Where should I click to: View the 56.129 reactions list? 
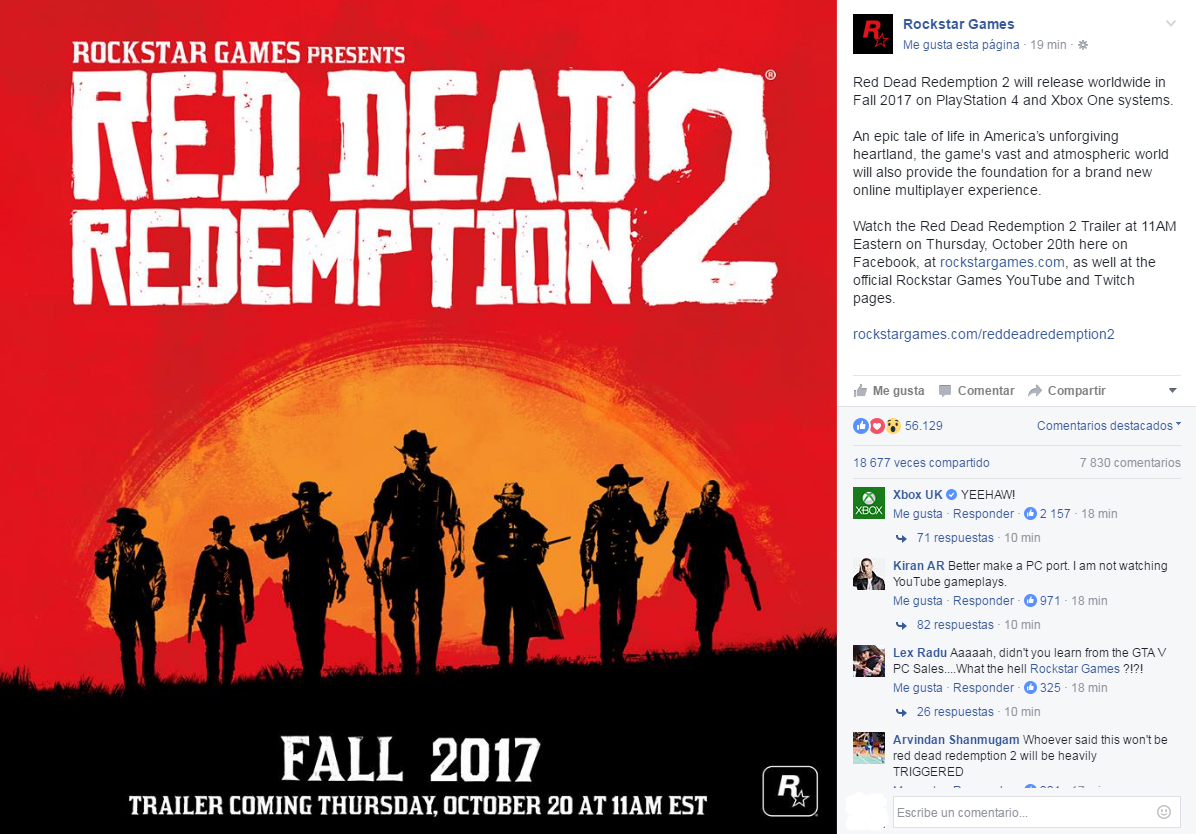pyautogui.click(x=923, y=426)
